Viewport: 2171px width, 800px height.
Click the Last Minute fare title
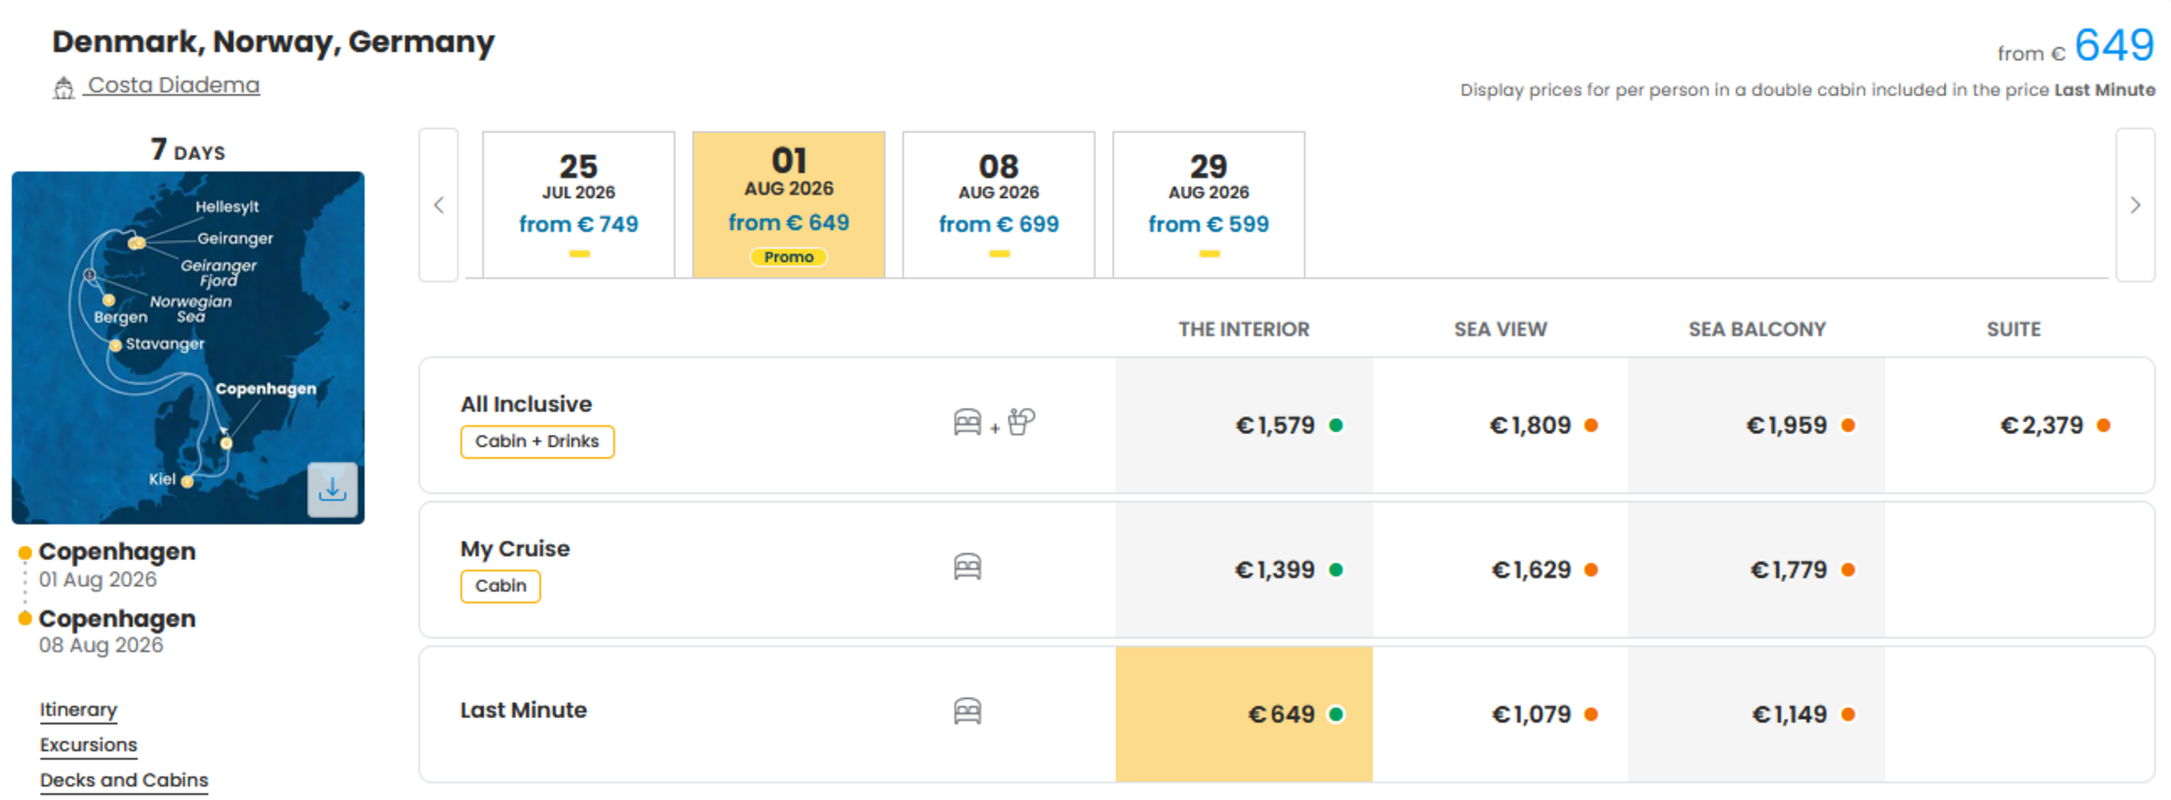[x=523, y=710]
